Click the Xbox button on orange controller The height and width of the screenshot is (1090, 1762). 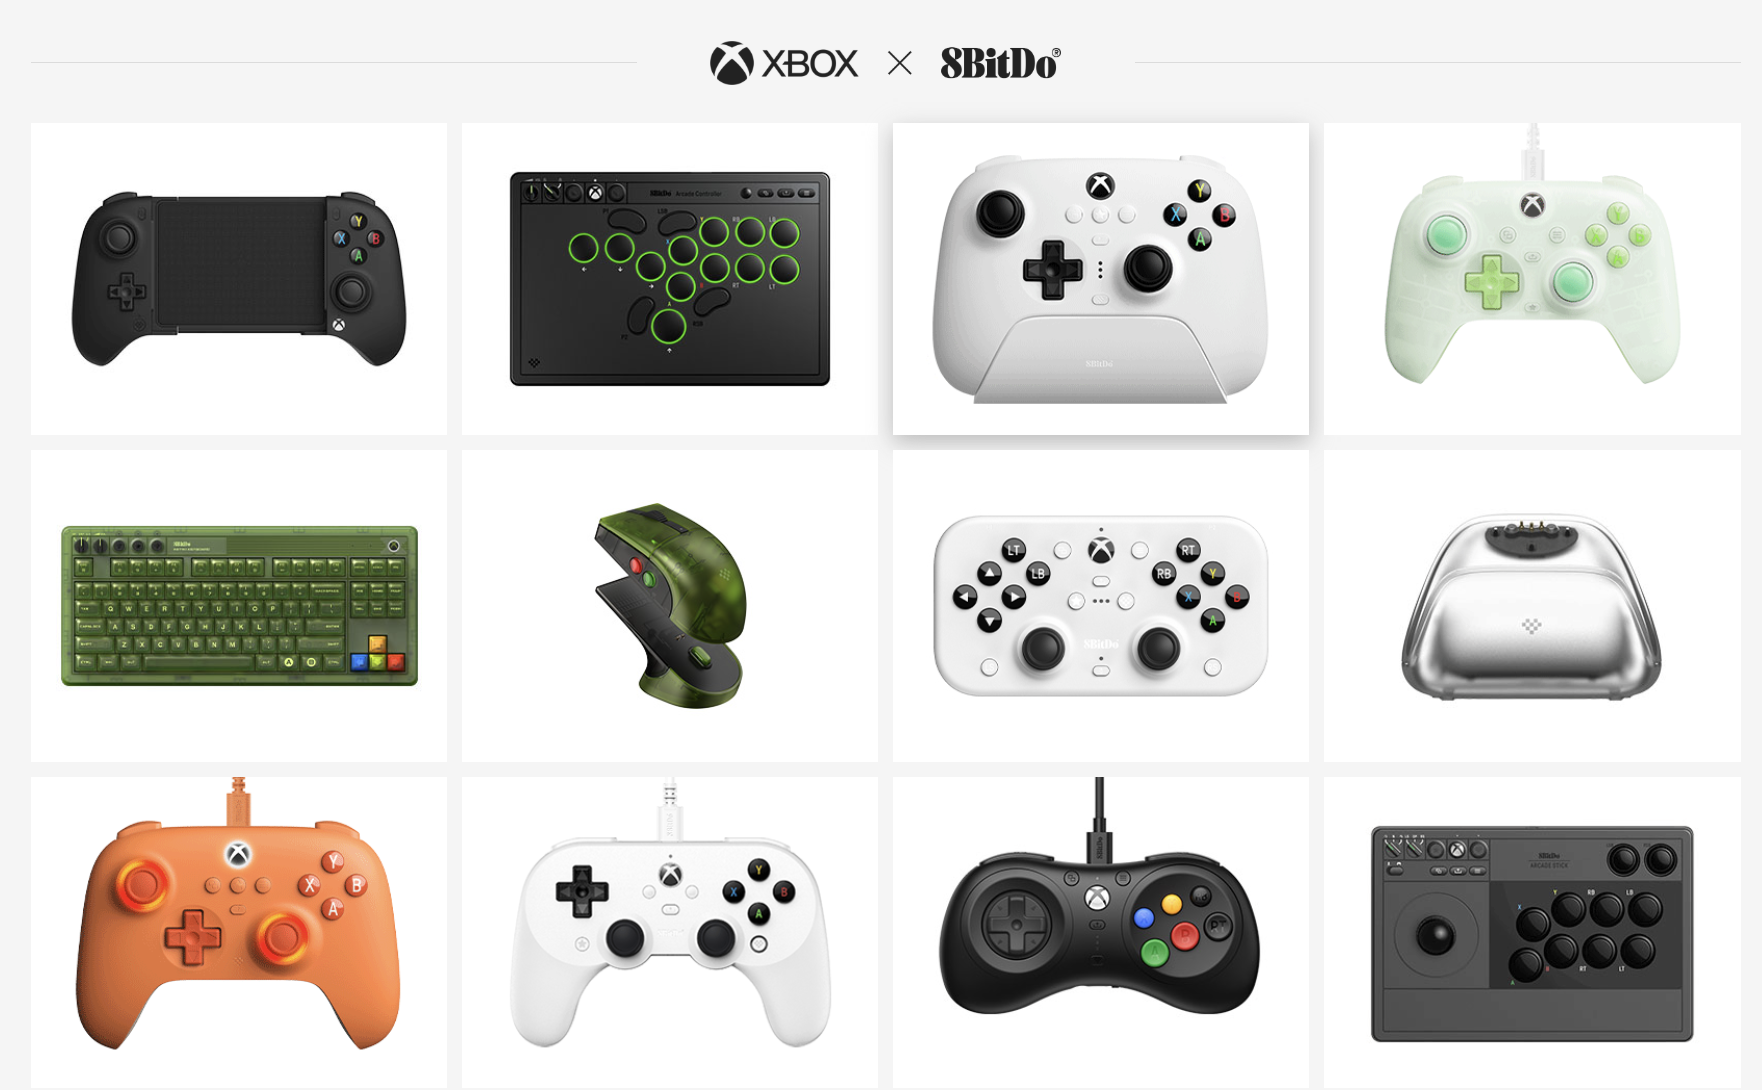(x=238, y=854)
